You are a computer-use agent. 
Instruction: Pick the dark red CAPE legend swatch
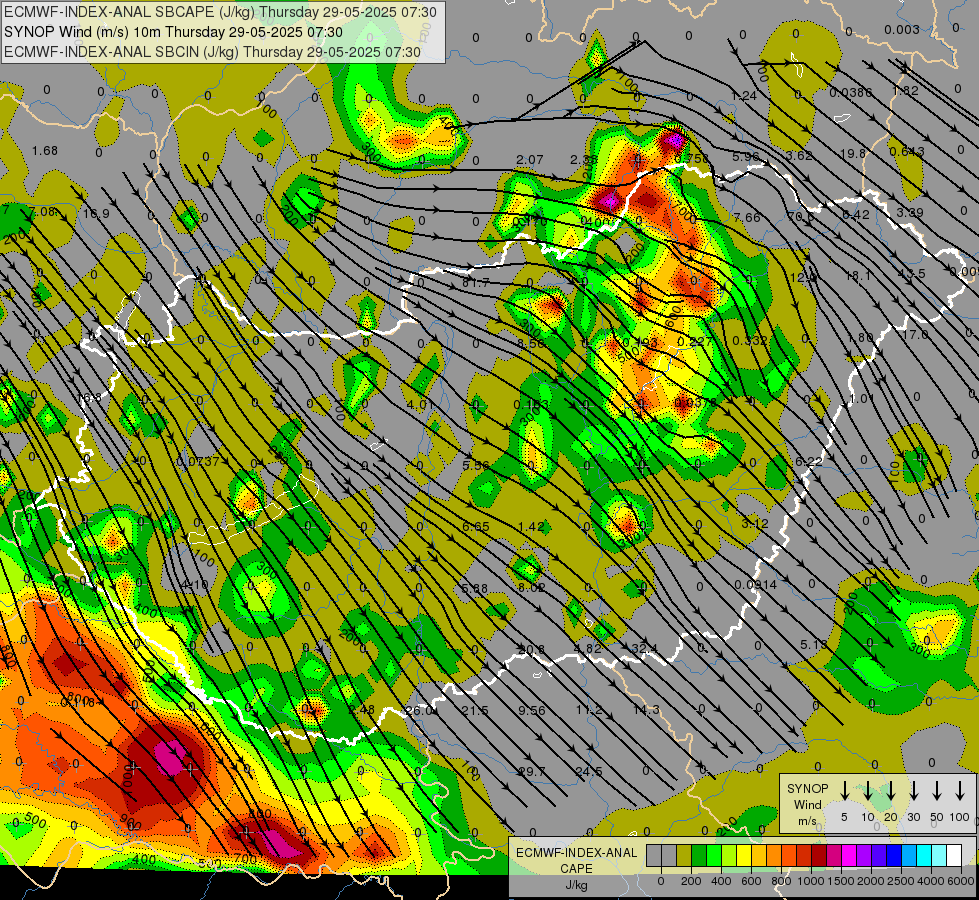(x=819, y=856)
